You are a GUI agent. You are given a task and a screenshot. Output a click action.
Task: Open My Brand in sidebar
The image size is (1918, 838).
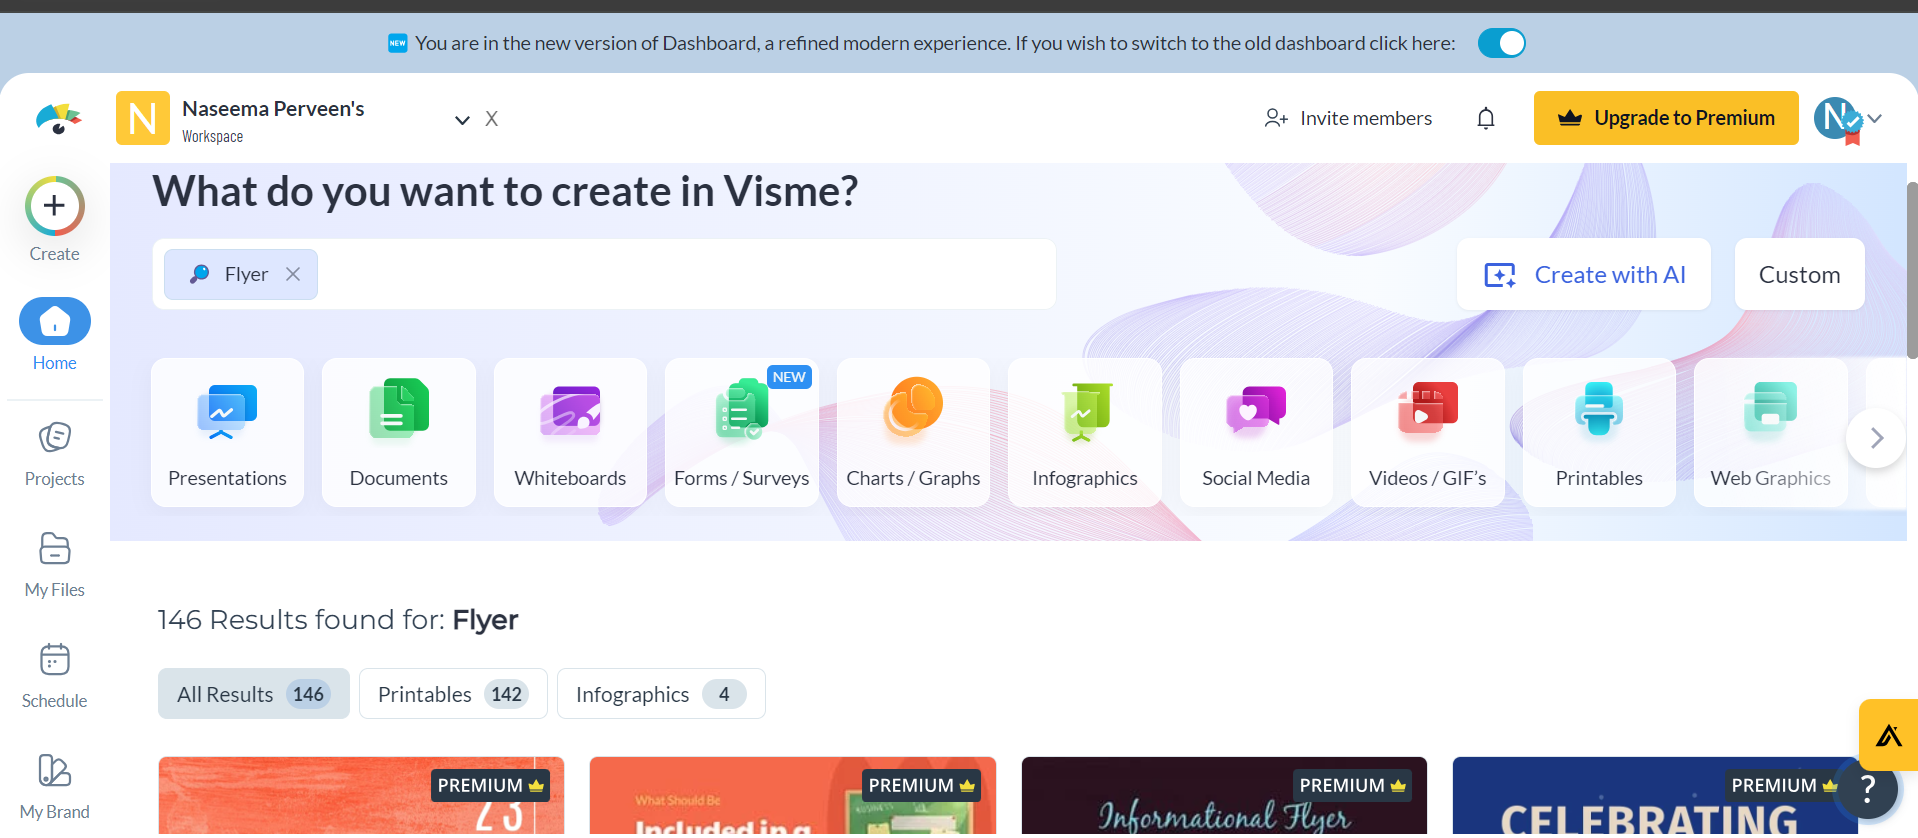pos(55,787)
